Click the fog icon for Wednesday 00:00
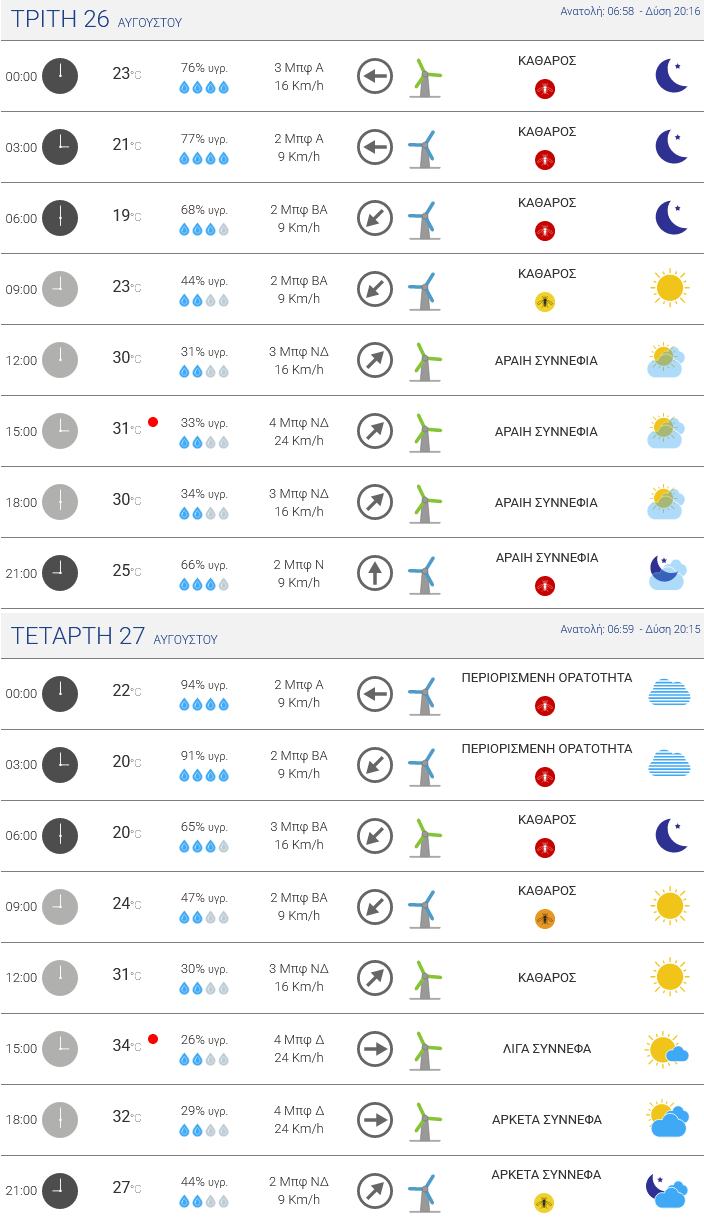Screen dimensions: 704x1220 click(x=669, y=692)
